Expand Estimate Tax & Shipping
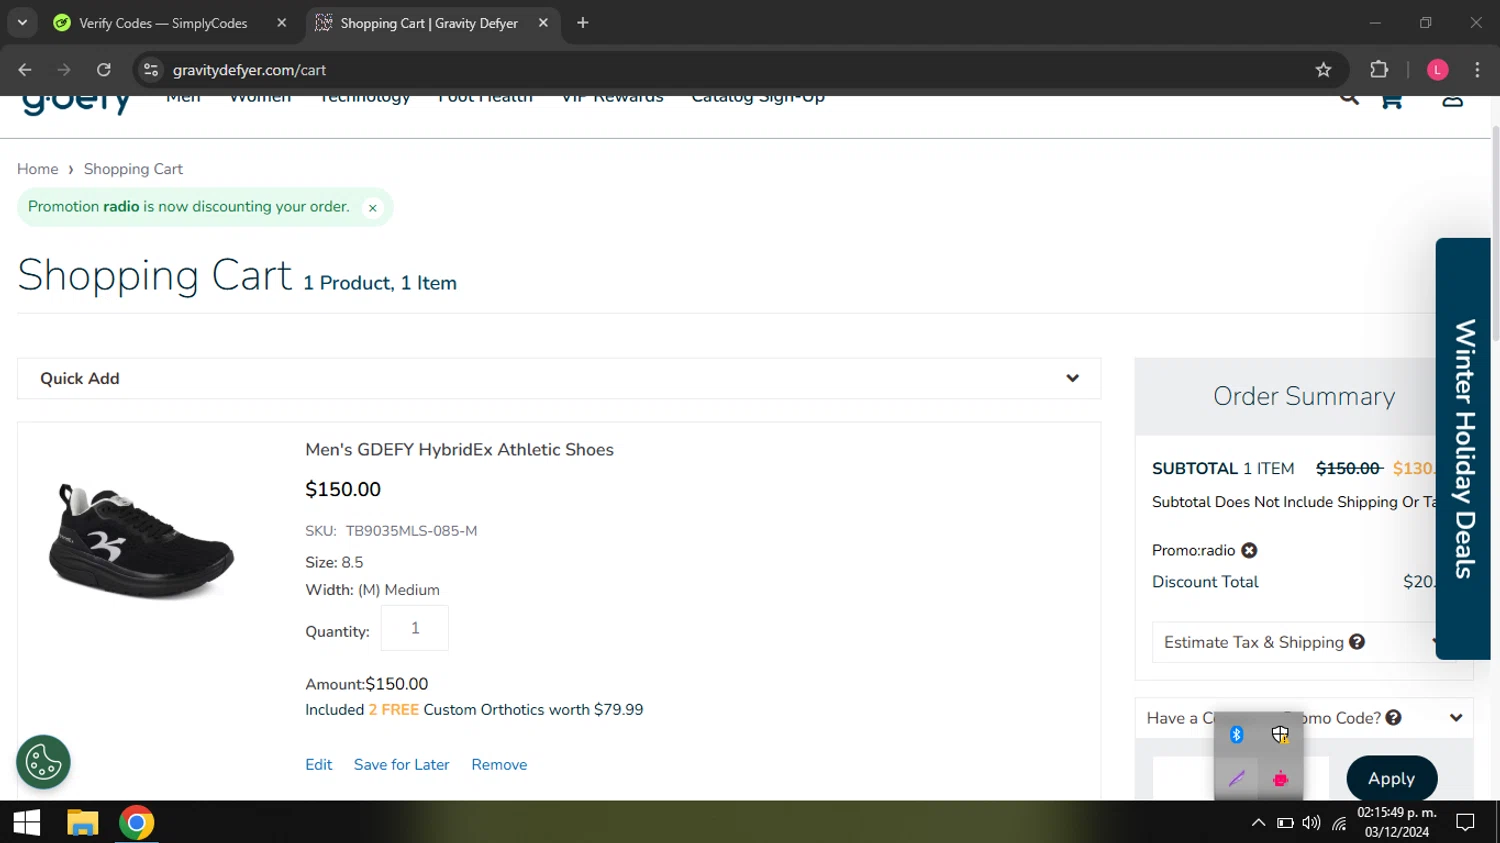Image resolution: width=1500 pixels, height=843 pixels. click(1295, 642)
